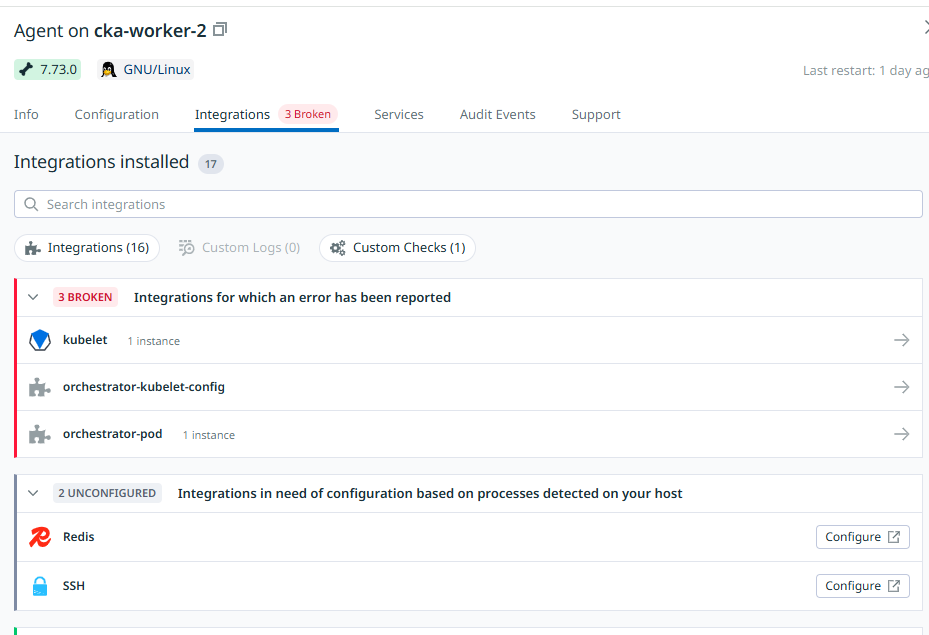This screenshot has height=635, width=929.
Task: Click the orchestrator-pod puzzle piece icon
Action: pyautogui.click(x=40, y=435)
